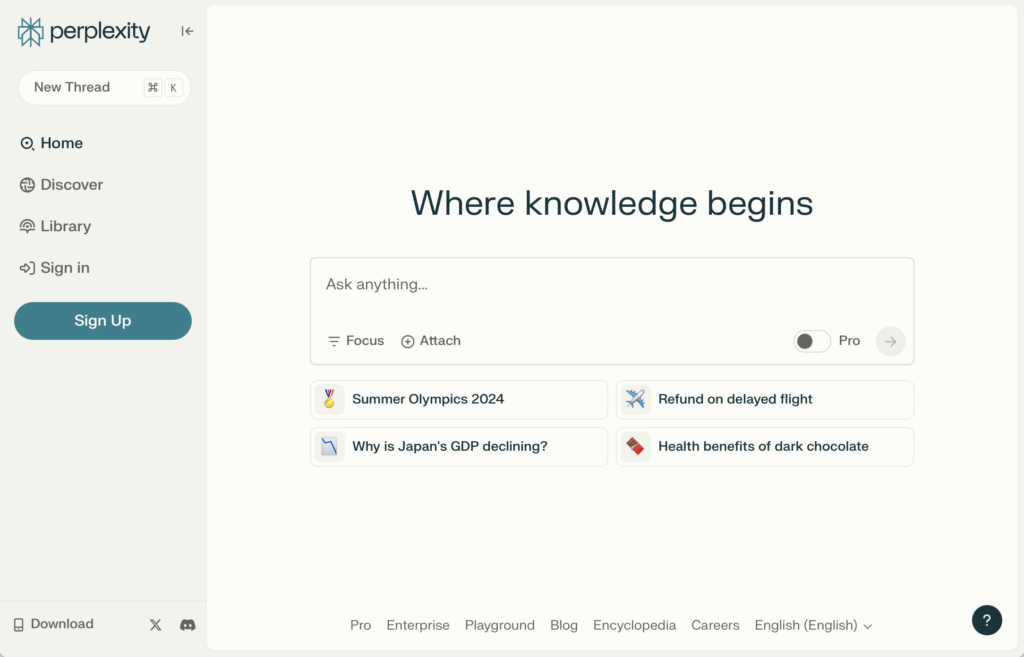Focus the Ask anything input field
The image size is (1024, 657).
(x=612, y=285)
